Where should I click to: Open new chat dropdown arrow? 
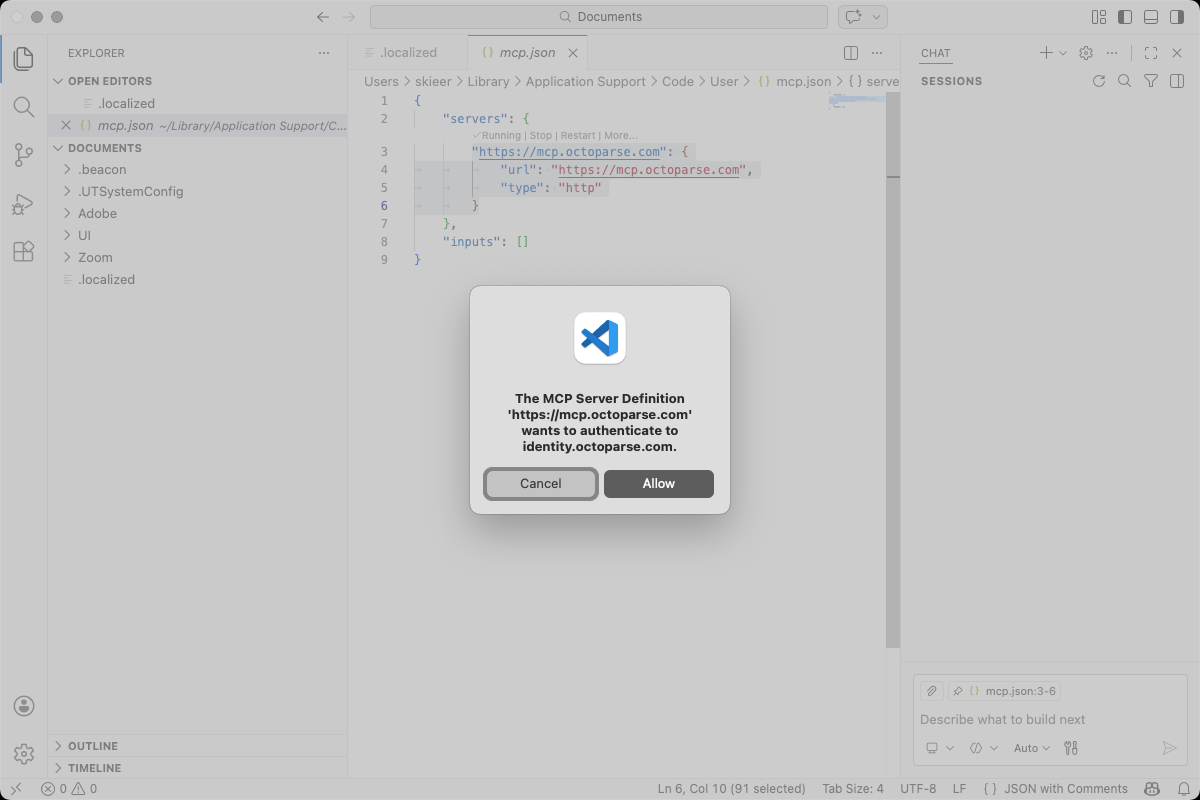1063,53
